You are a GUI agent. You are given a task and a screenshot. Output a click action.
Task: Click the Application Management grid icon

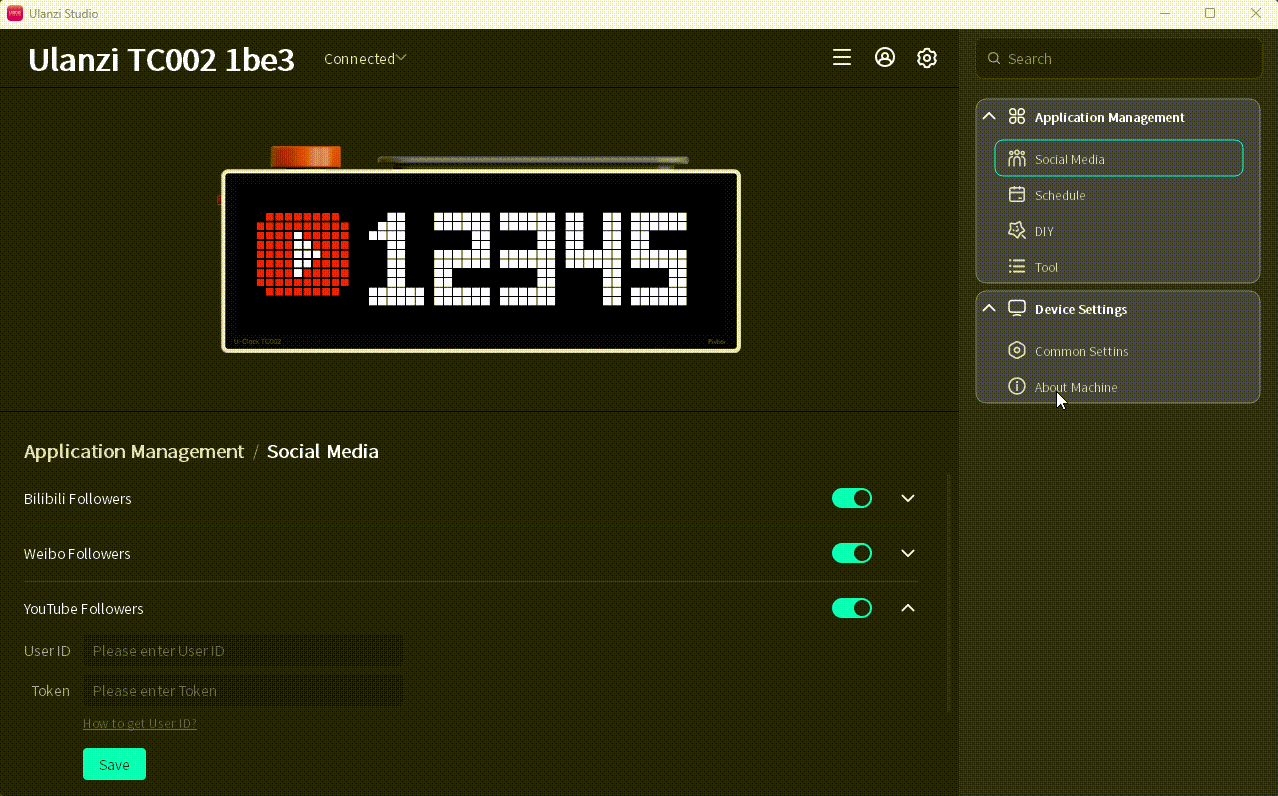[x=1017, y=117]
